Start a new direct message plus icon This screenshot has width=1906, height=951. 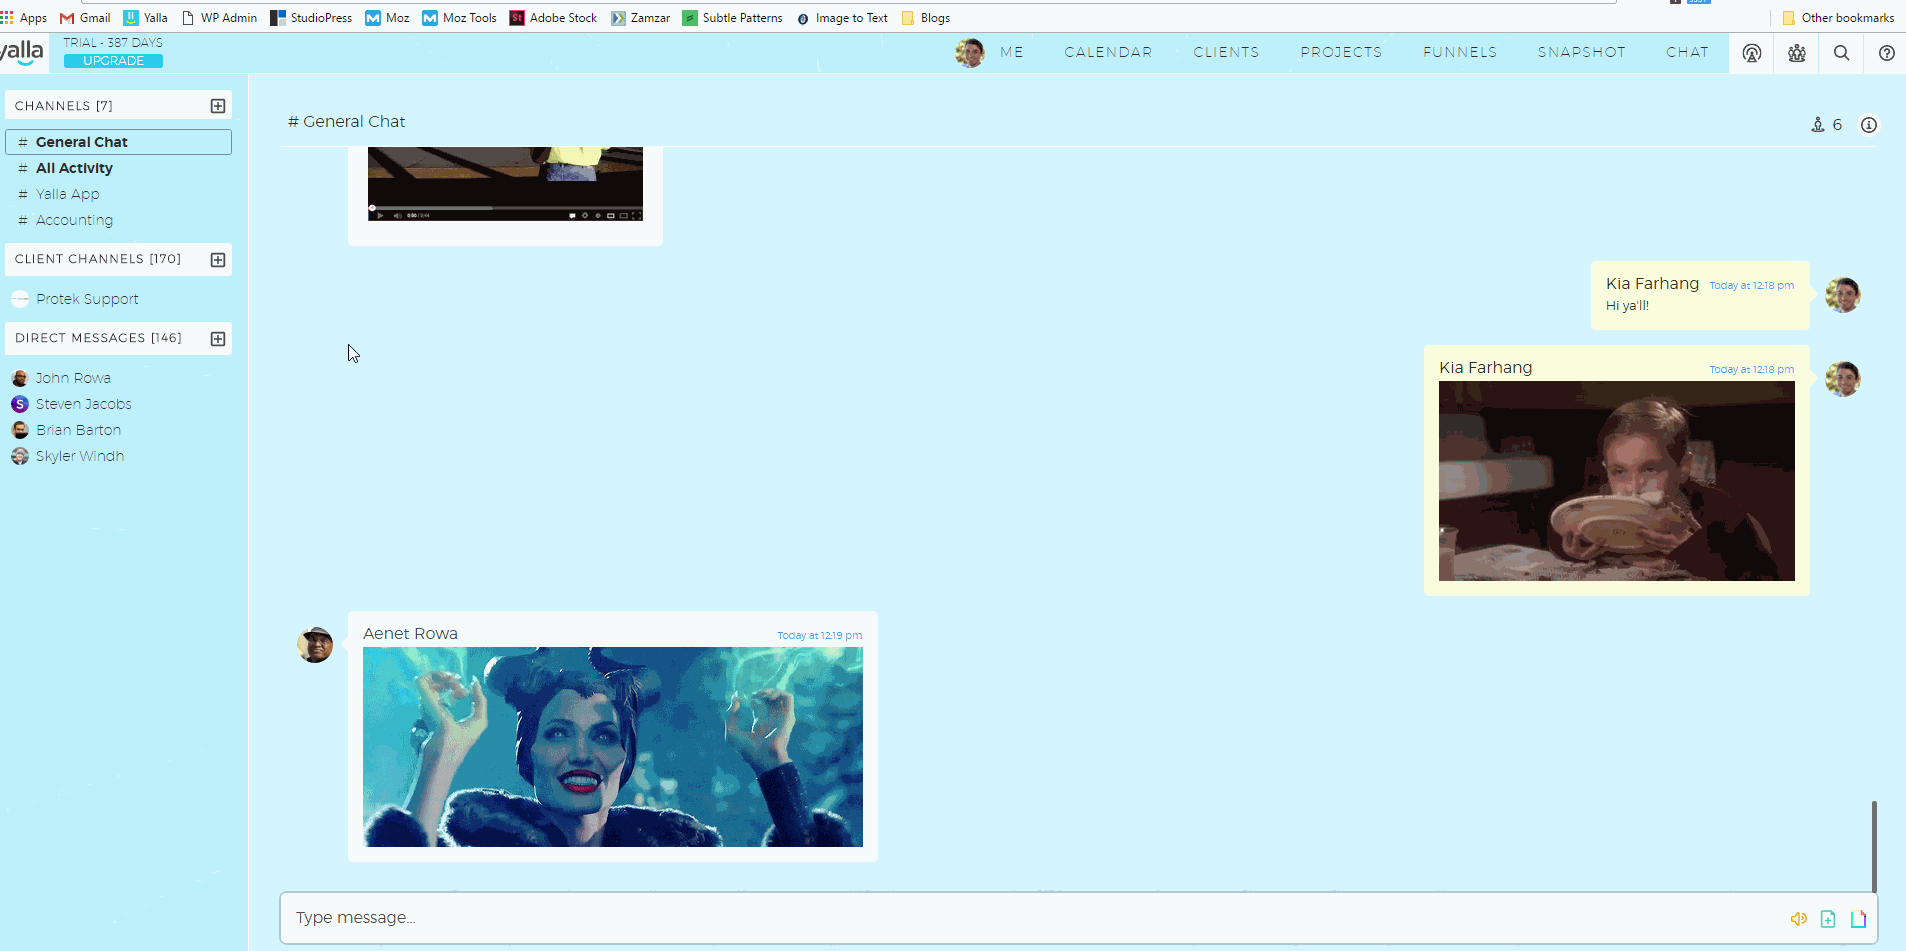pyautogui.click(x=218, y=339)
